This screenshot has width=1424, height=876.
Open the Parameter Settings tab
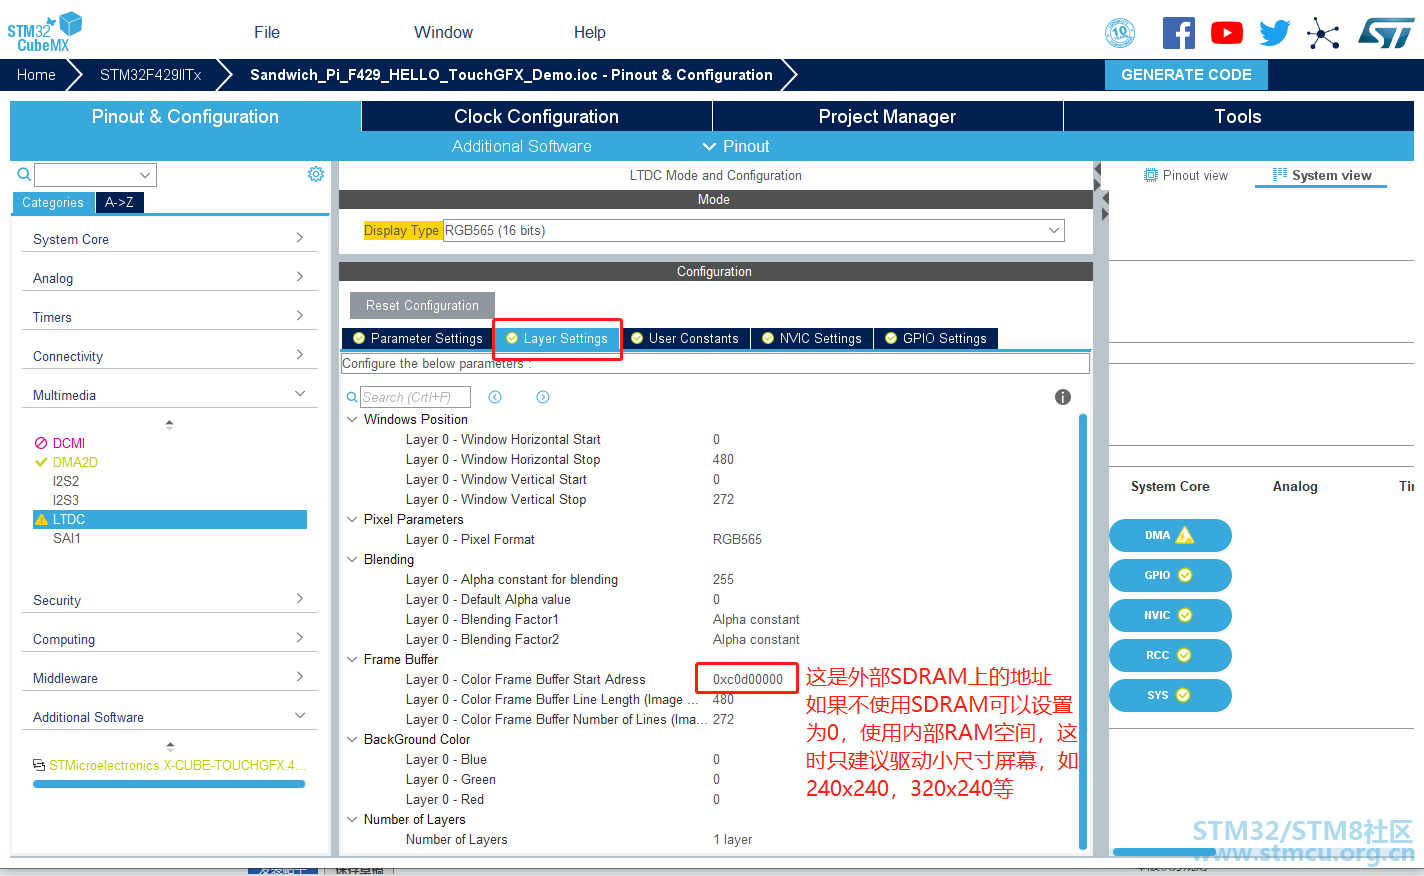point(418,338)
